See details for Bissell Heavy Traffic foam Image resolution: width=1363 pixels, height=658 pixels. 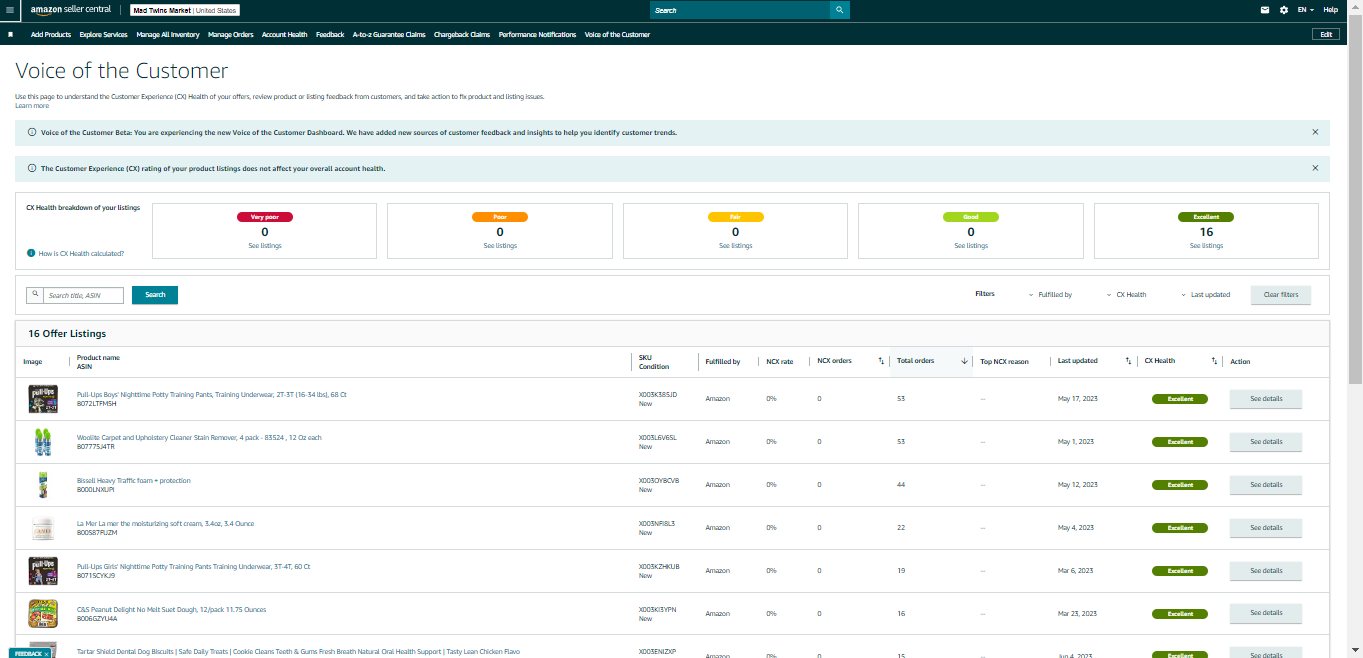pos(1266,484)
